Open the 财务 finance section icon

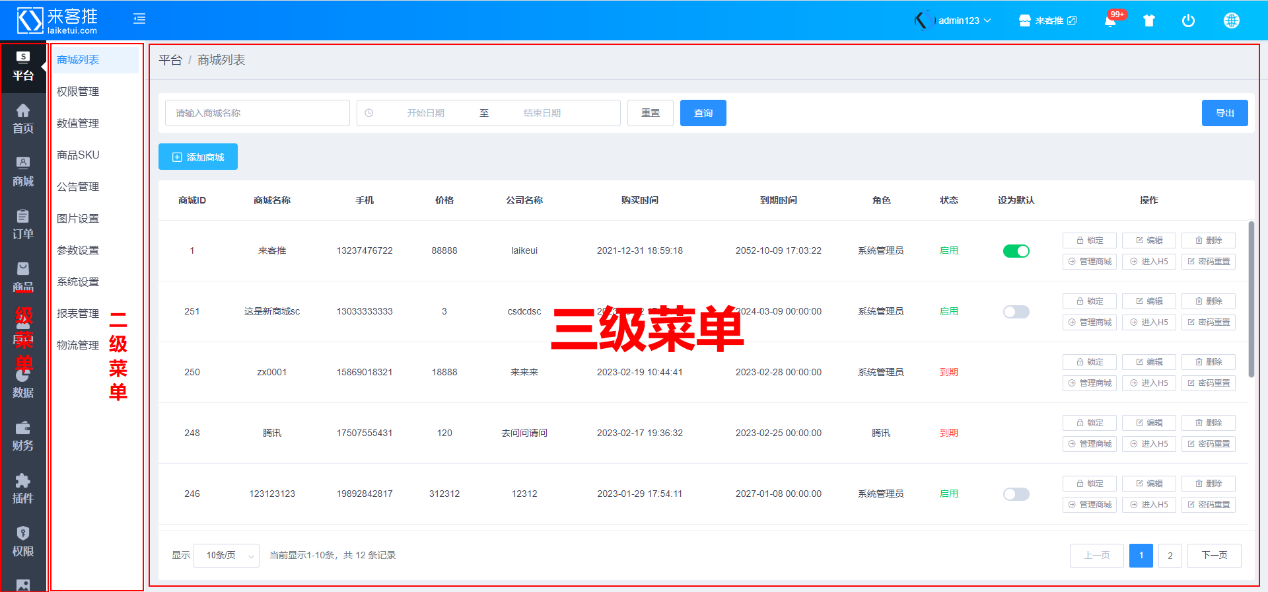pyautogui.click(x=23, y=436)
